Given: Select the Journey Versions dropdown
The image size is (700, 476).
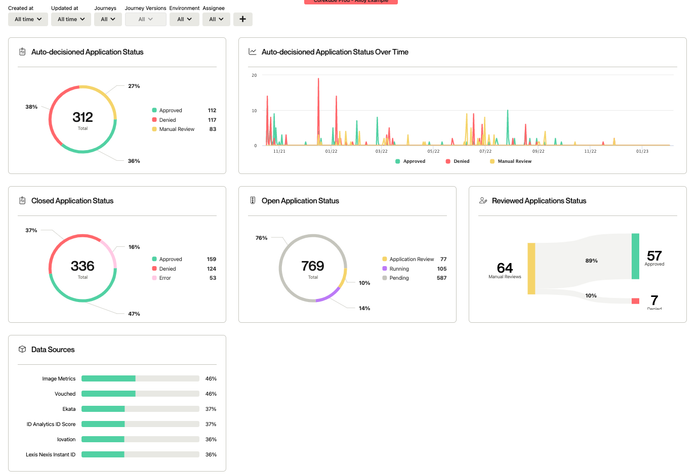Looking at the screenshot, I should pos(146,19).
